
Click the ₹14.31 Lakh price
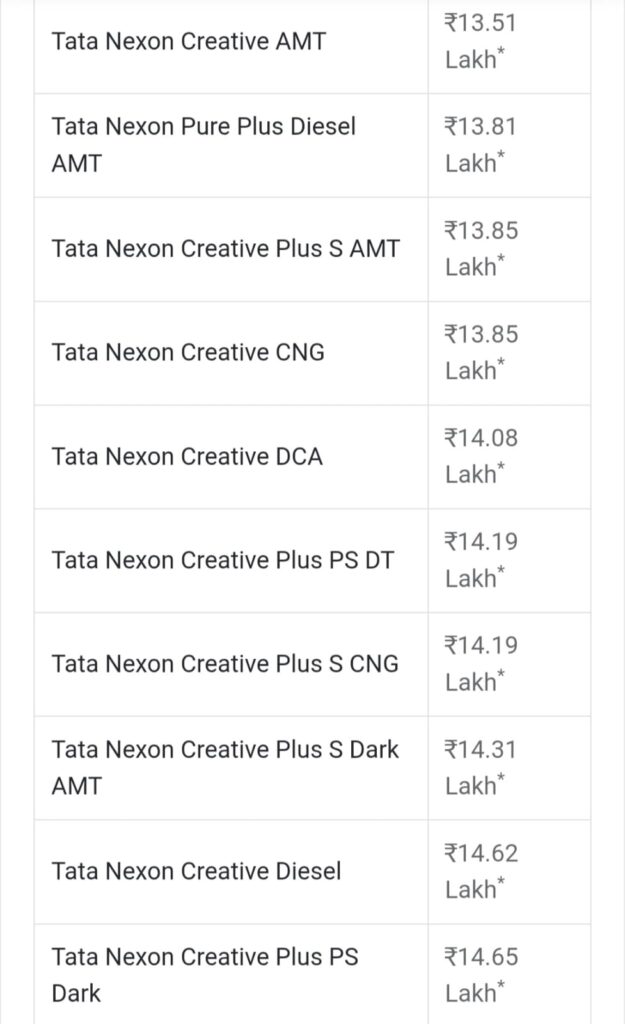click(x=481, y=767)
